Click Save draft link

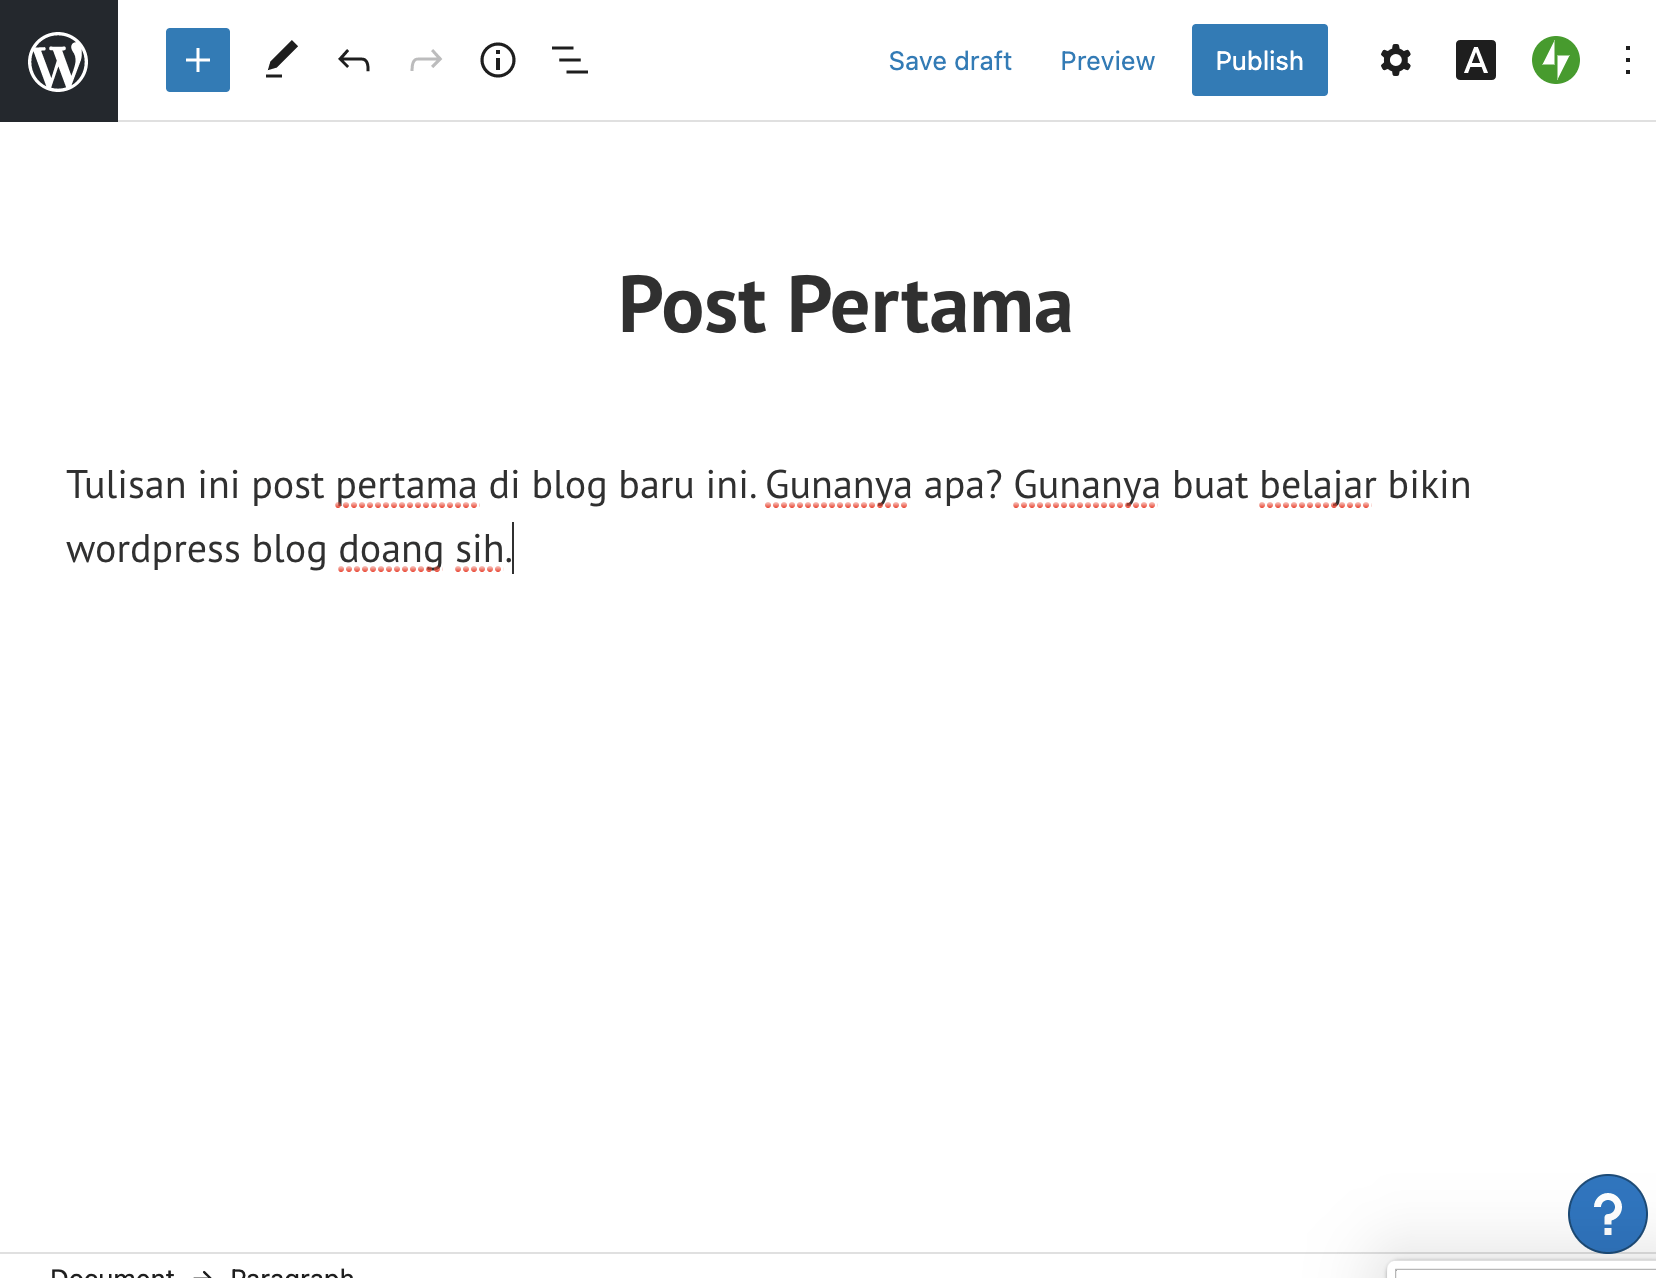(950, 61)
